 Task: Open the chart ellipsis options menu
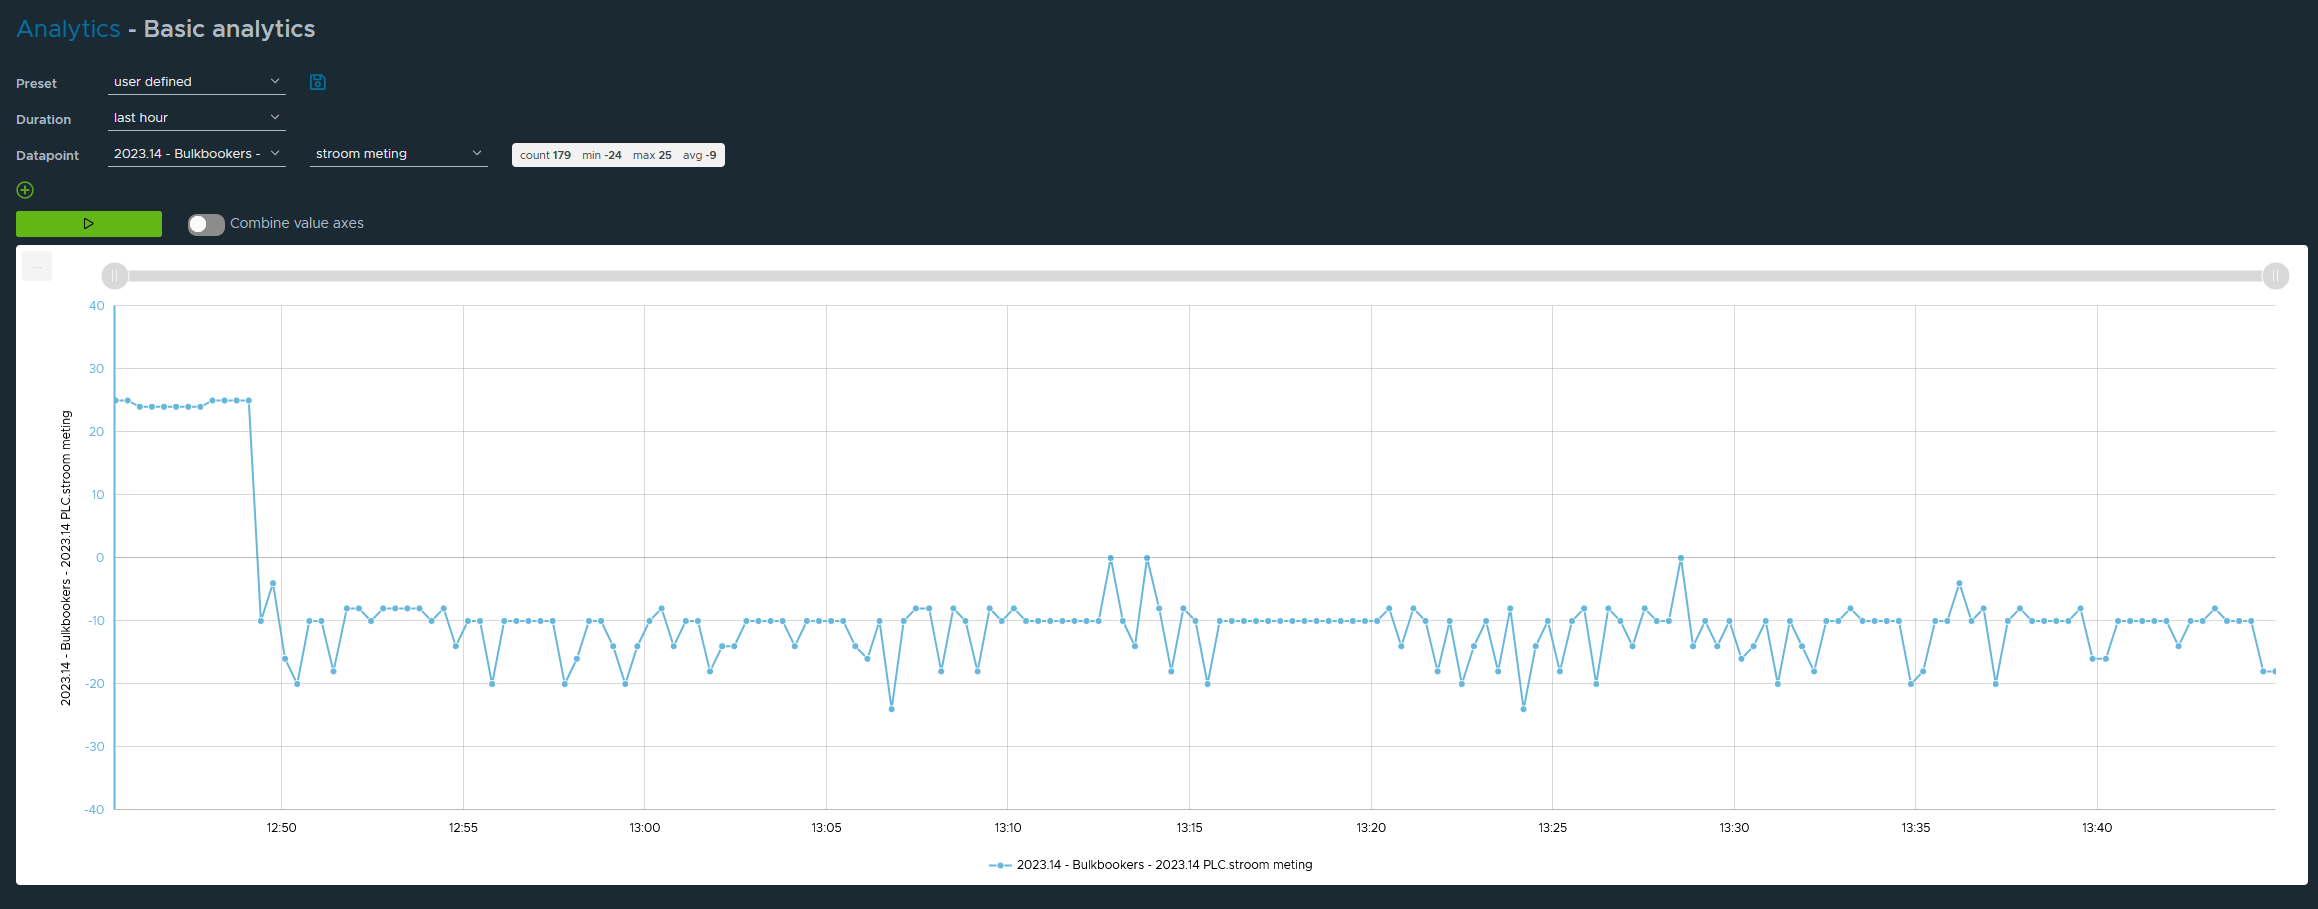[37, 267]
